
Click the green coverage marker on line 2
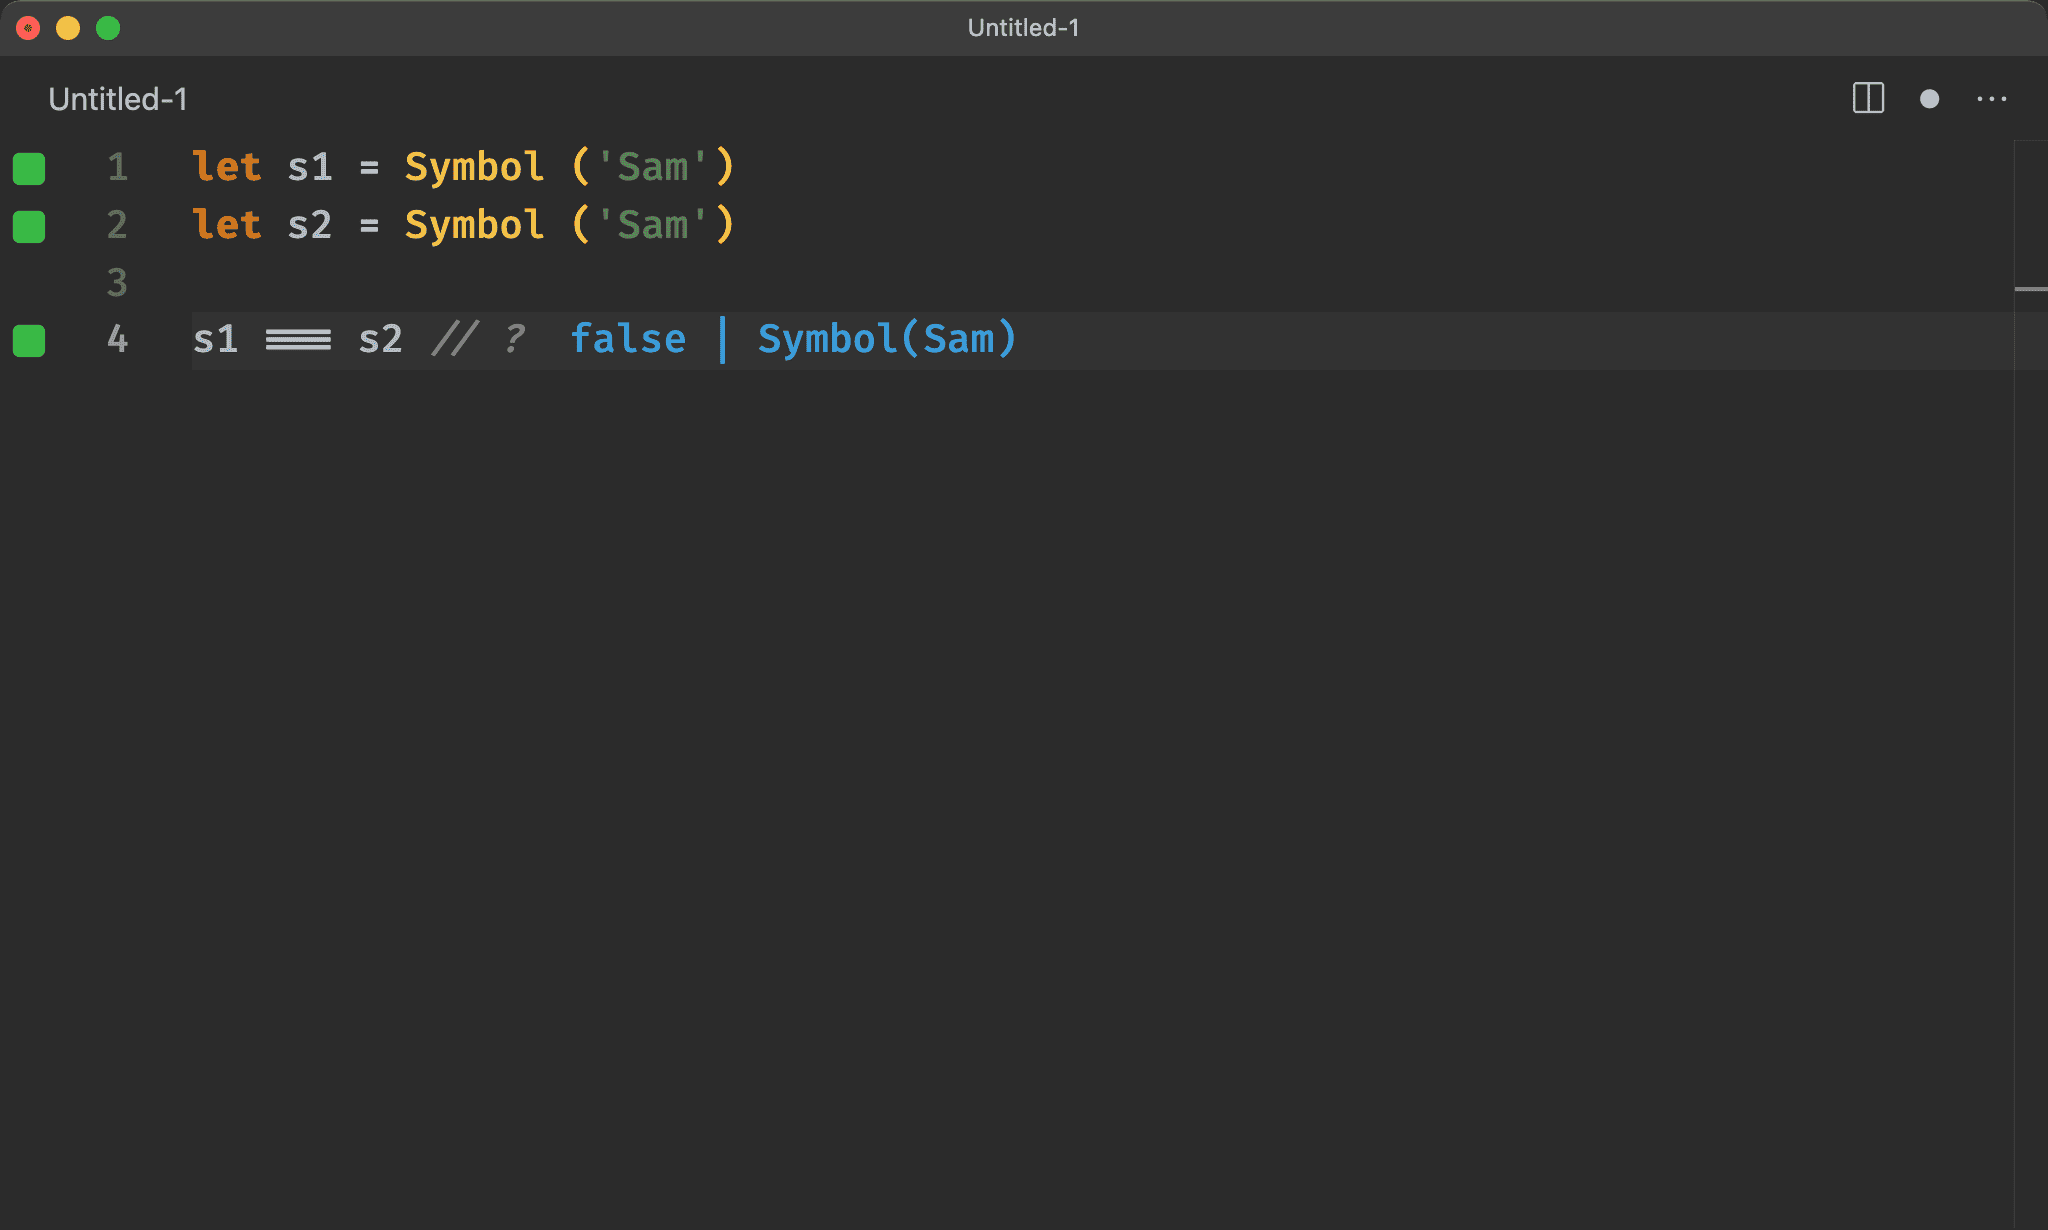coord(29,226)
